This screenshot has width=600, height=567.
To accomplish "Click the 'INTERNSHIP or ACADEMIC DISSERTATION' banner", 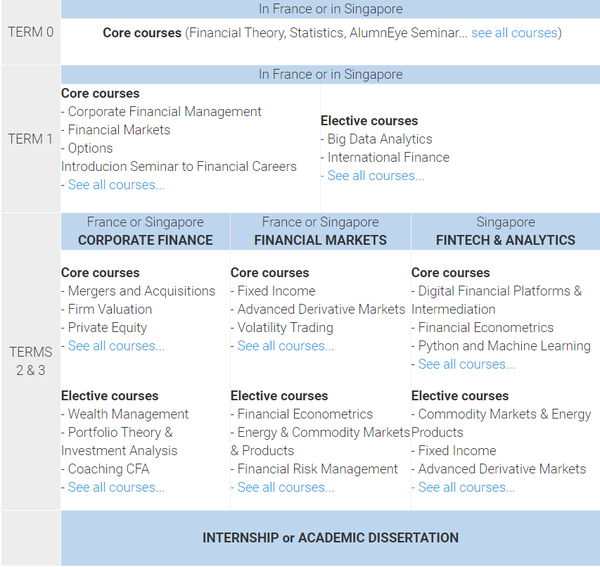I will point(330,538).
